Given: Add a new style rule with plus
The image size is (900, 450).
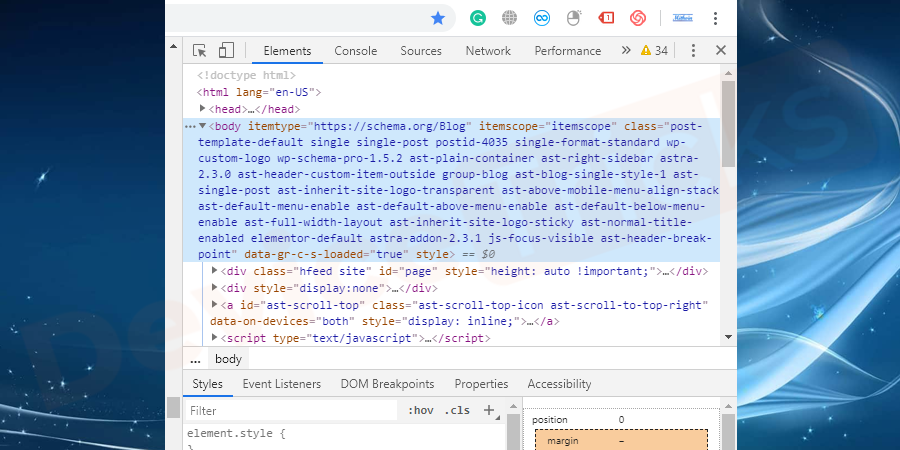Looking at the screenshot, I should tap(488, 410).
